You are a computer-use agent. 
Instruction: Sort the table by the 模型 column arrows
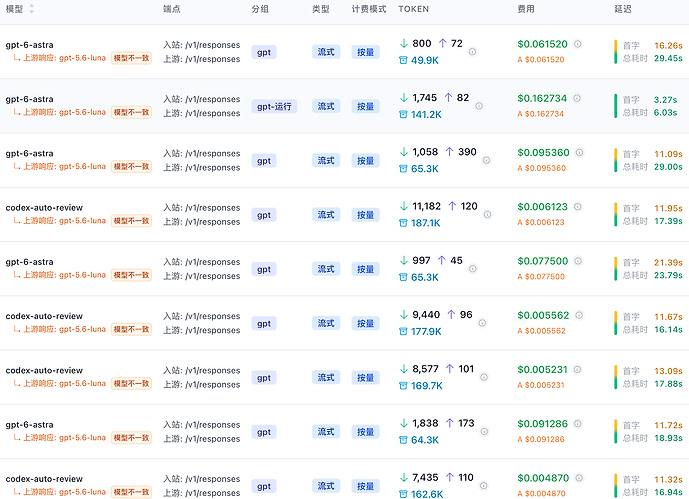[x=31, y=9]
